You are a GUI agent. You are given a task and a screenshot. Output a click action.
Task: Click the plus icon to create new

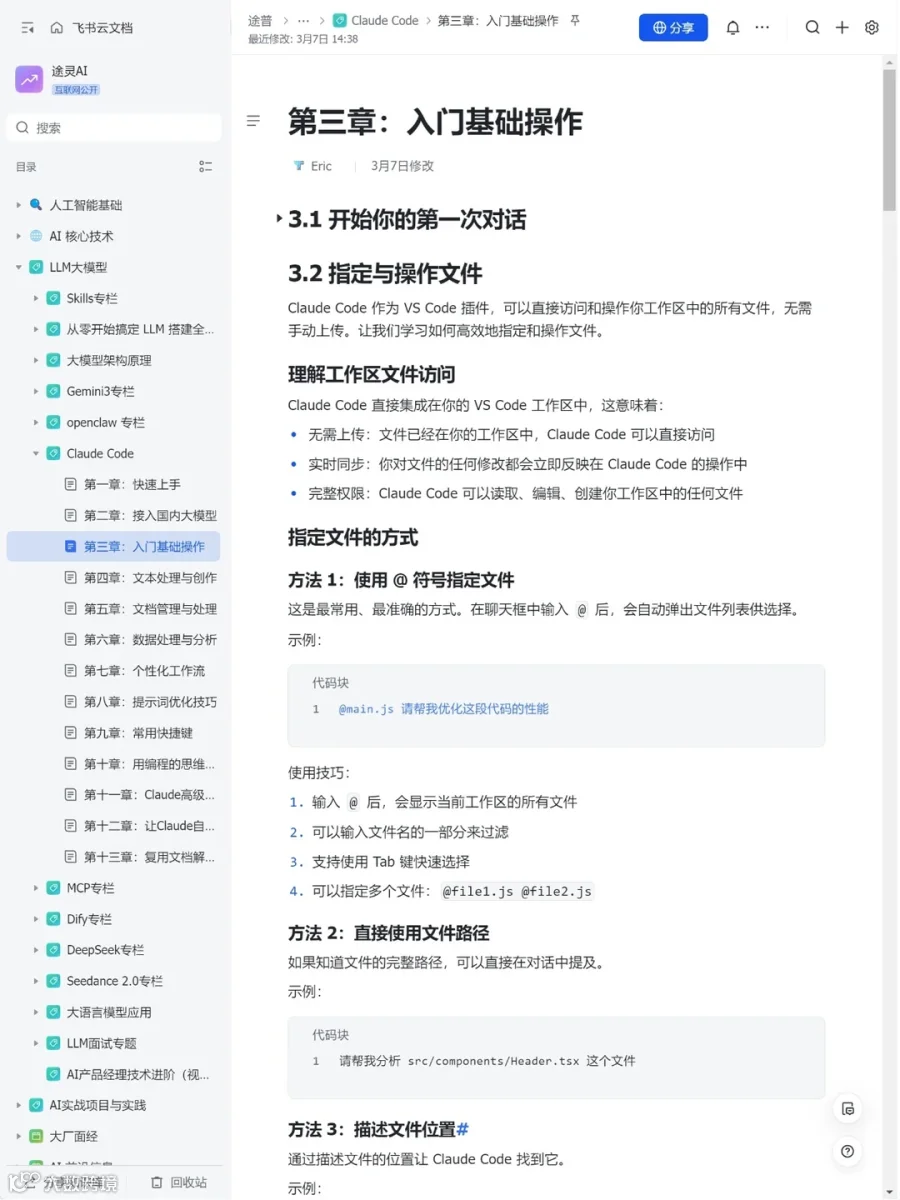[x=842, y=28]
